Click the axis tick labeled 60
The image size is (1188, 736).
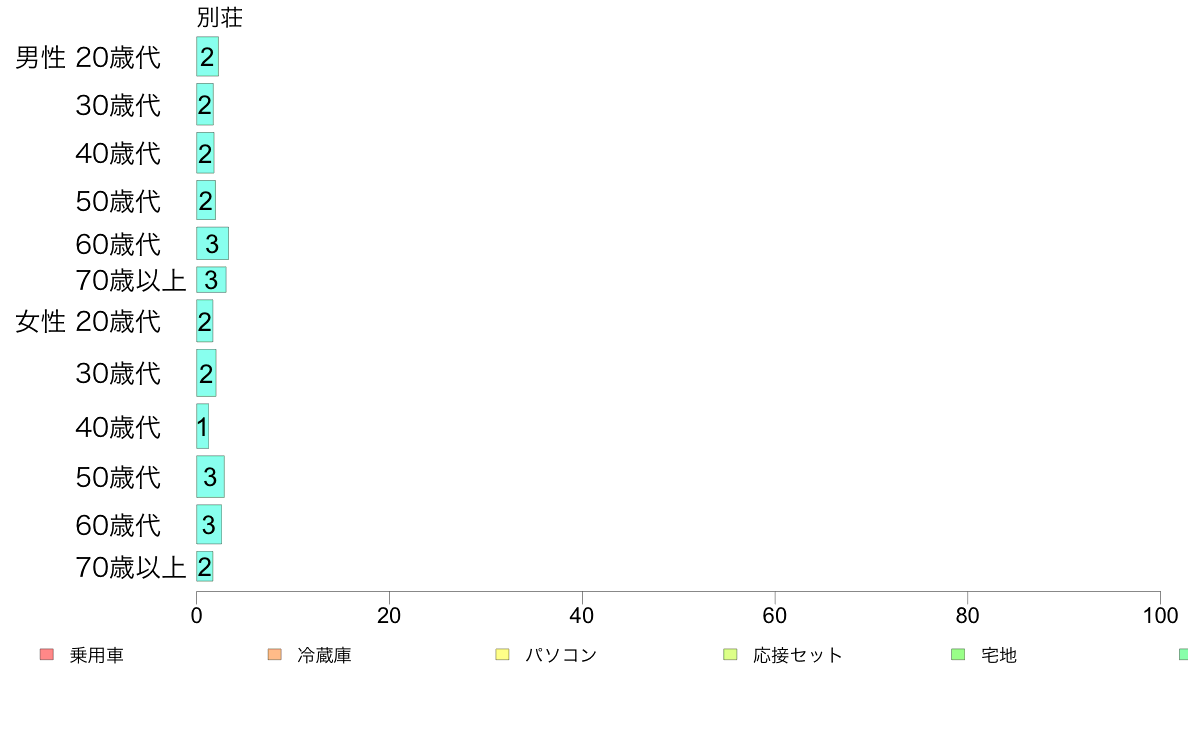pyautogui.click(x=774, y=615)
